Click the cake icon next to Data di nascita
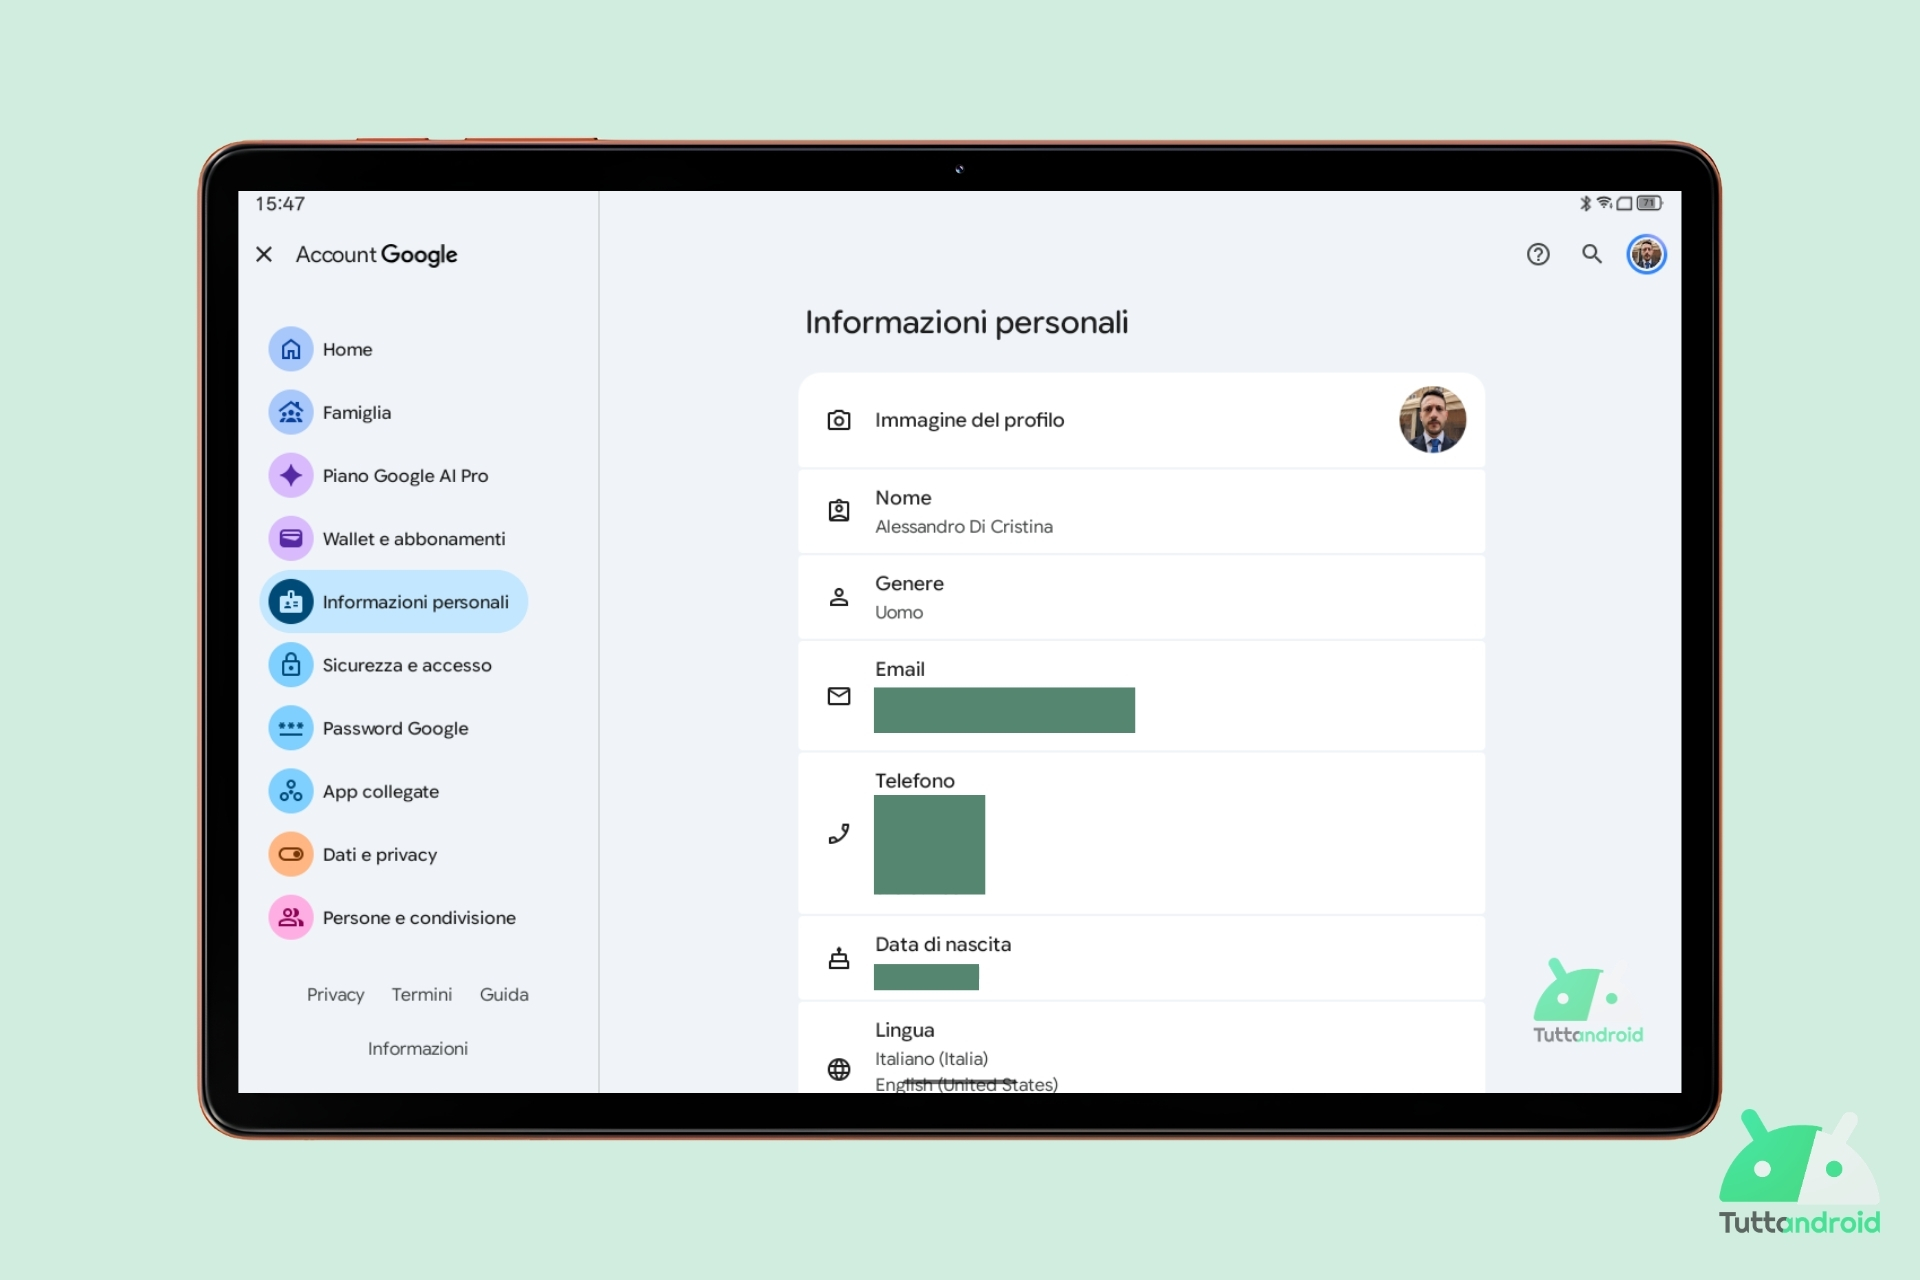The image size is (1920, 1280). click(839, 958)
